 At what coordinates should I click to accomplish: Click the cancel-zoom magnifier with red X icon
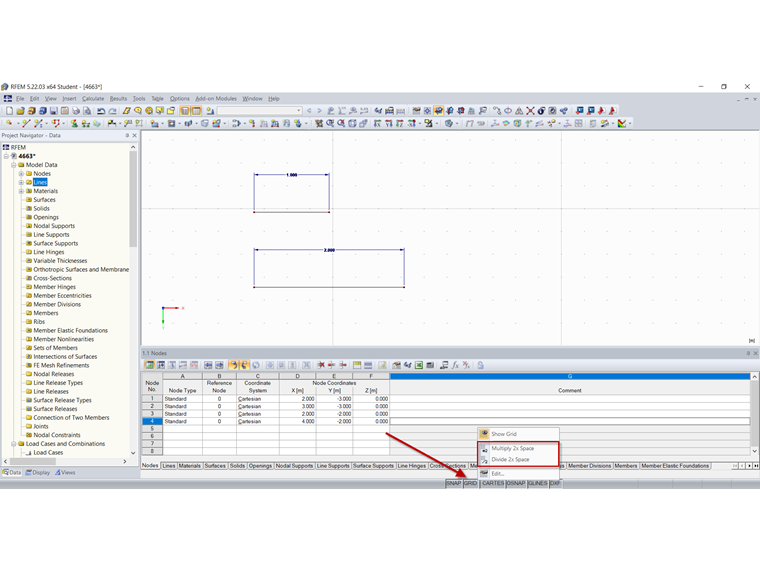pyautogui.click(x=341, y=124)
